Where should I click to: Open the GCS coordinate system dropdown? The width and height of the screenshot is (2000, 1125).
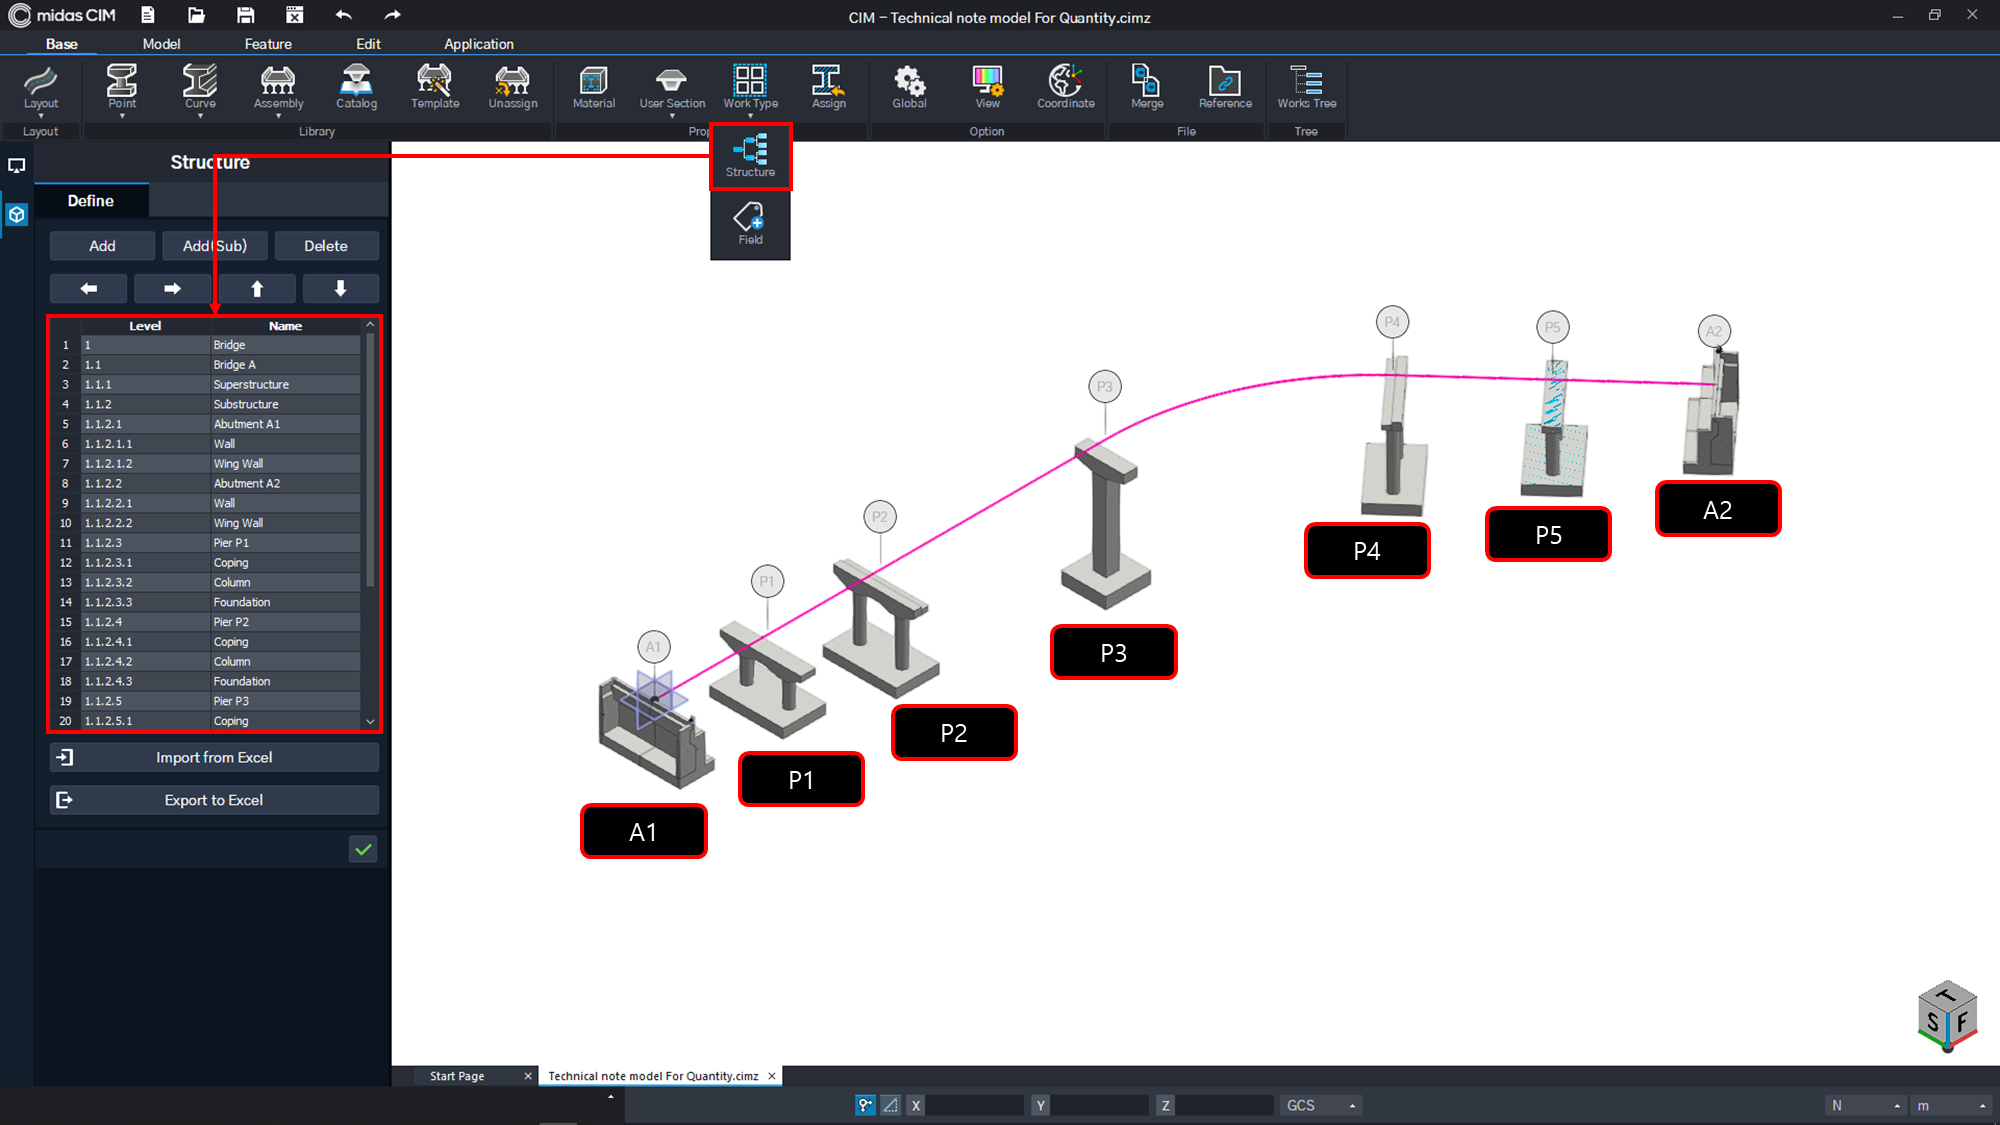click(1319, 1105)
